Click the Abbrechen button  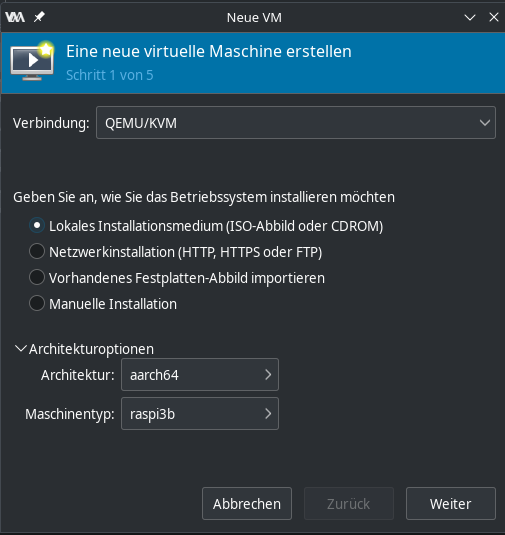247,504
